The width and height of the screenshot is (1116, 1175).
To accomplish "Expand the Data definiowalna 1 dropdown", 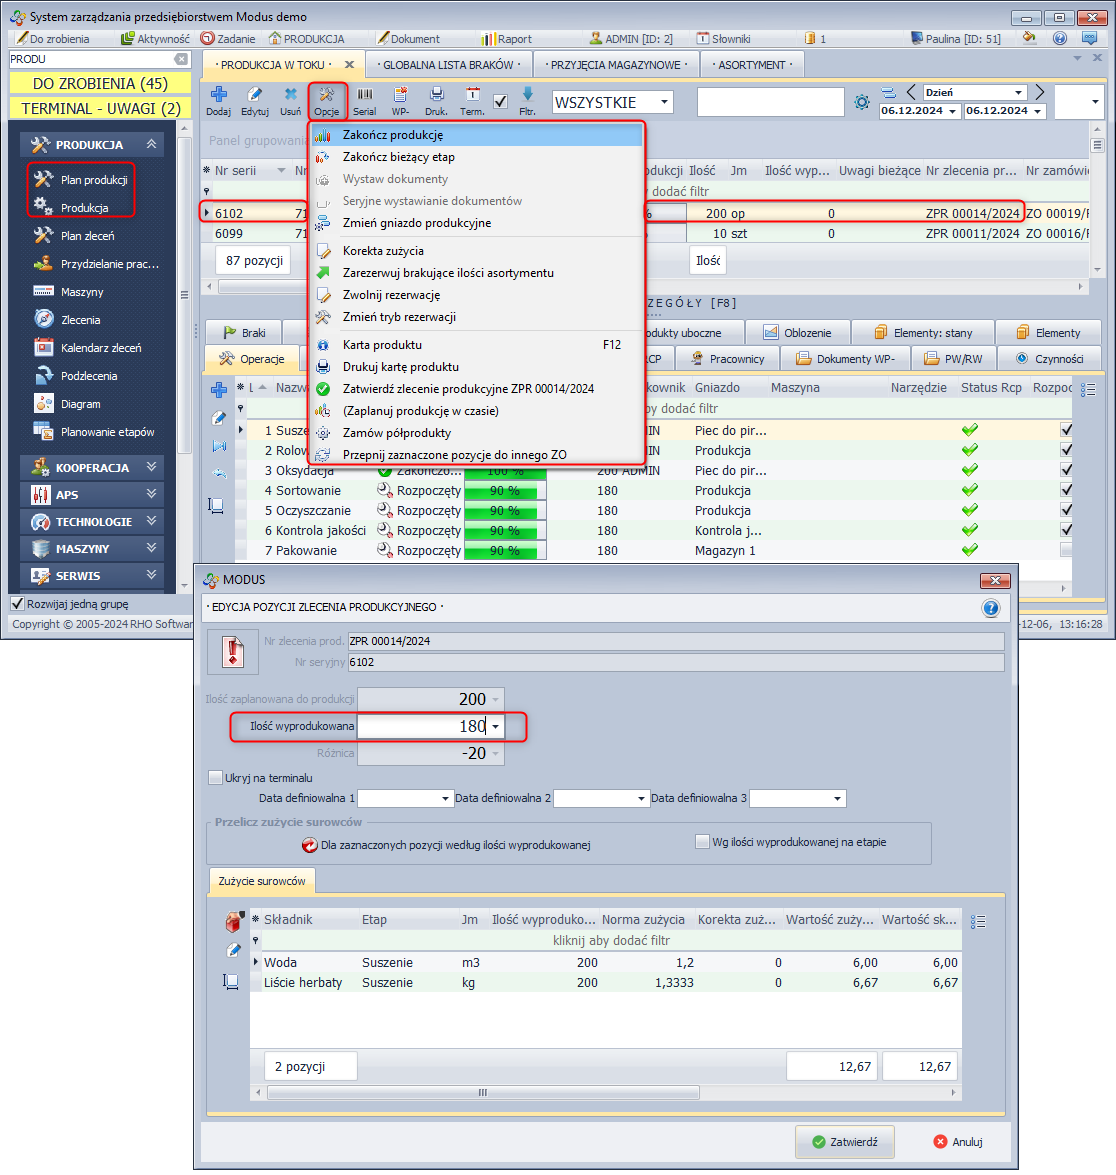I will pyautogui.click(x=446, y=799).
